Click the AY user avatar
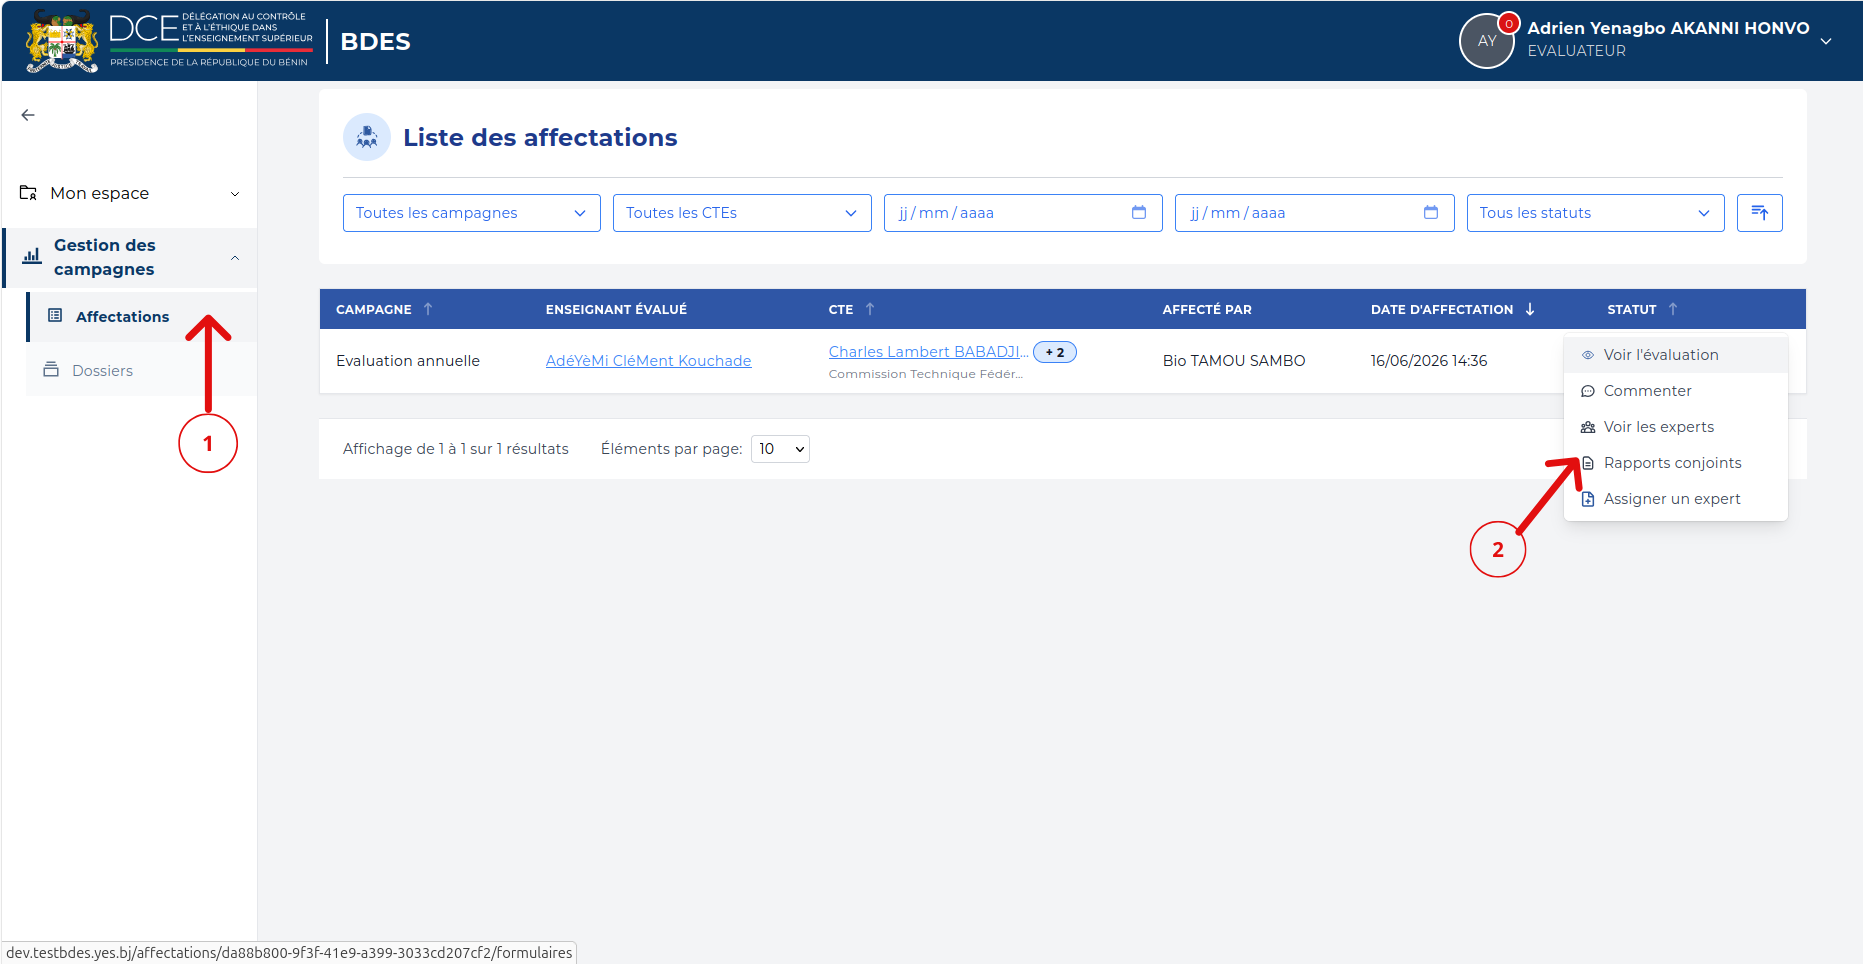 pos(1487,41)
